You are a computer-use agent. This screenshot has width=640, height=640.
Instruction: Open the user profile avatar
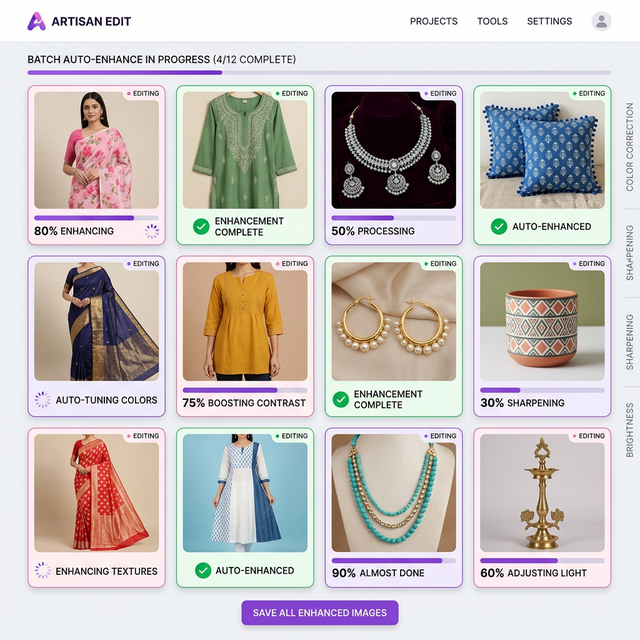(x=601, y=21)
